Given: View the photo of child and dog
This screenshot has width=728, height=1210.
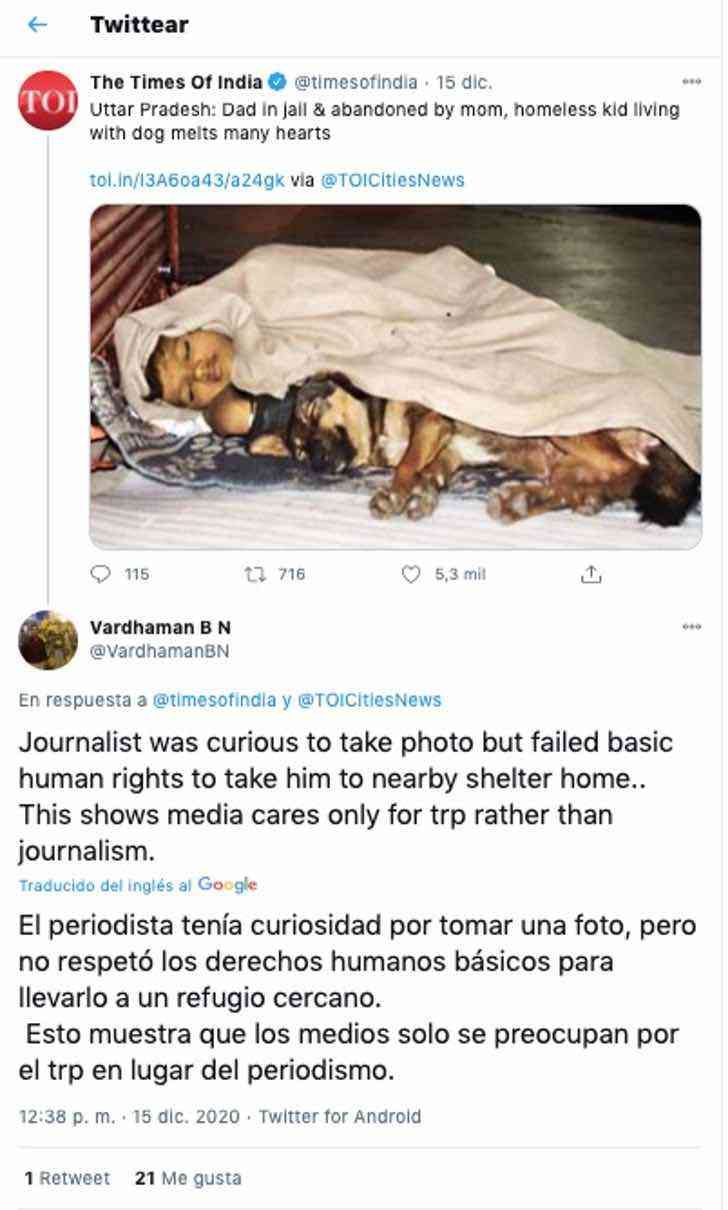Looking at the screenshot, I should [395, 377].
